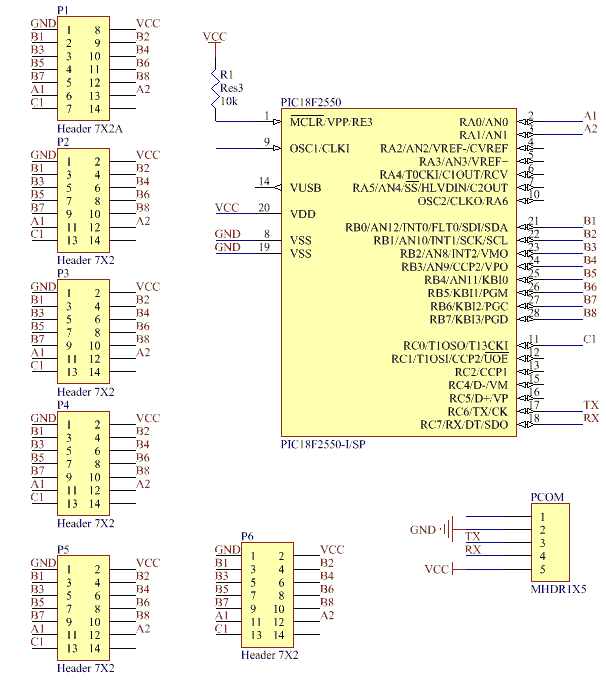Select the VCC net label on P6 header
Screen dimensions: 606x685
tap(332, 549)
